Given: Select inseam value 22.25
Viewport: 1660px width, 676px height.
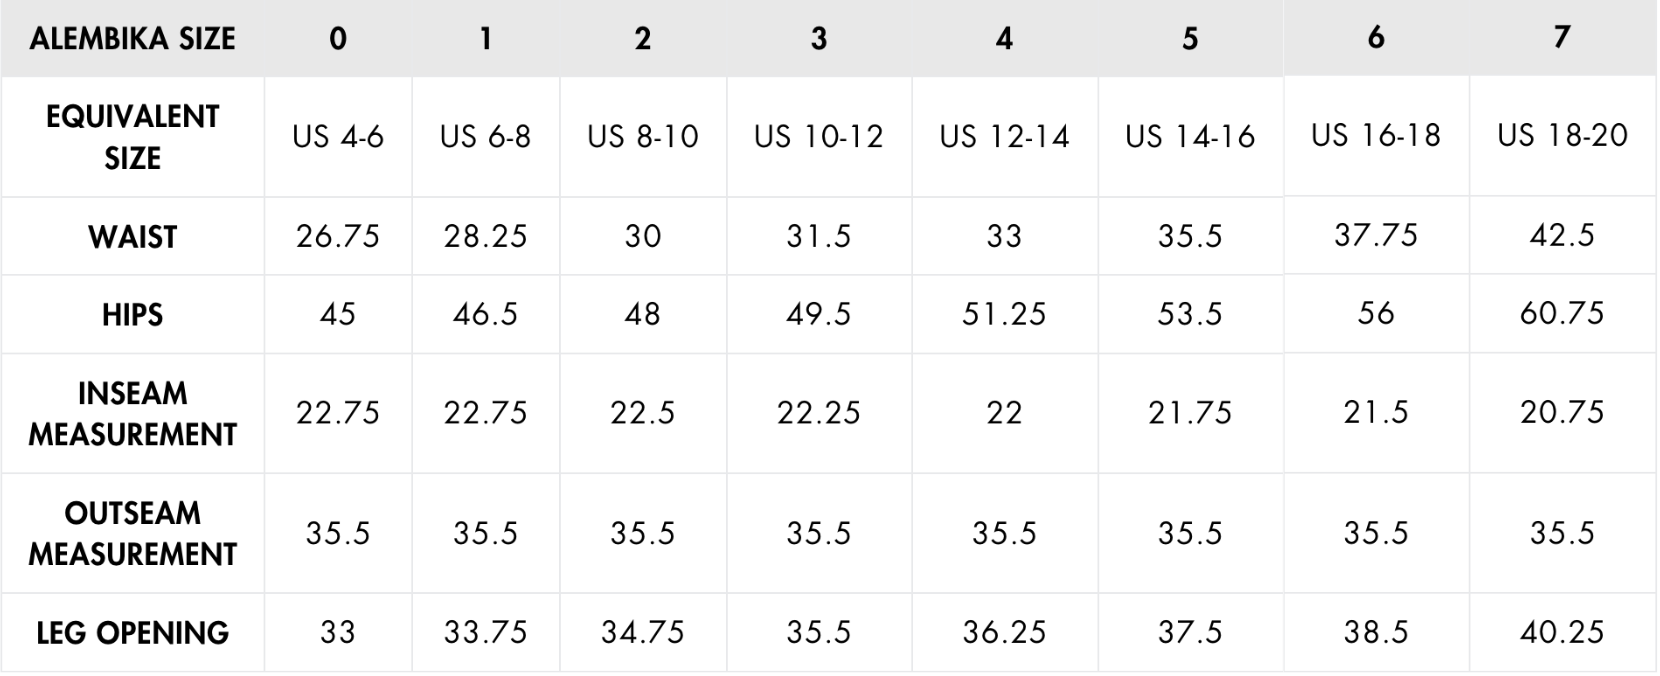Looking at the screenshot, I should coord(819,414).
